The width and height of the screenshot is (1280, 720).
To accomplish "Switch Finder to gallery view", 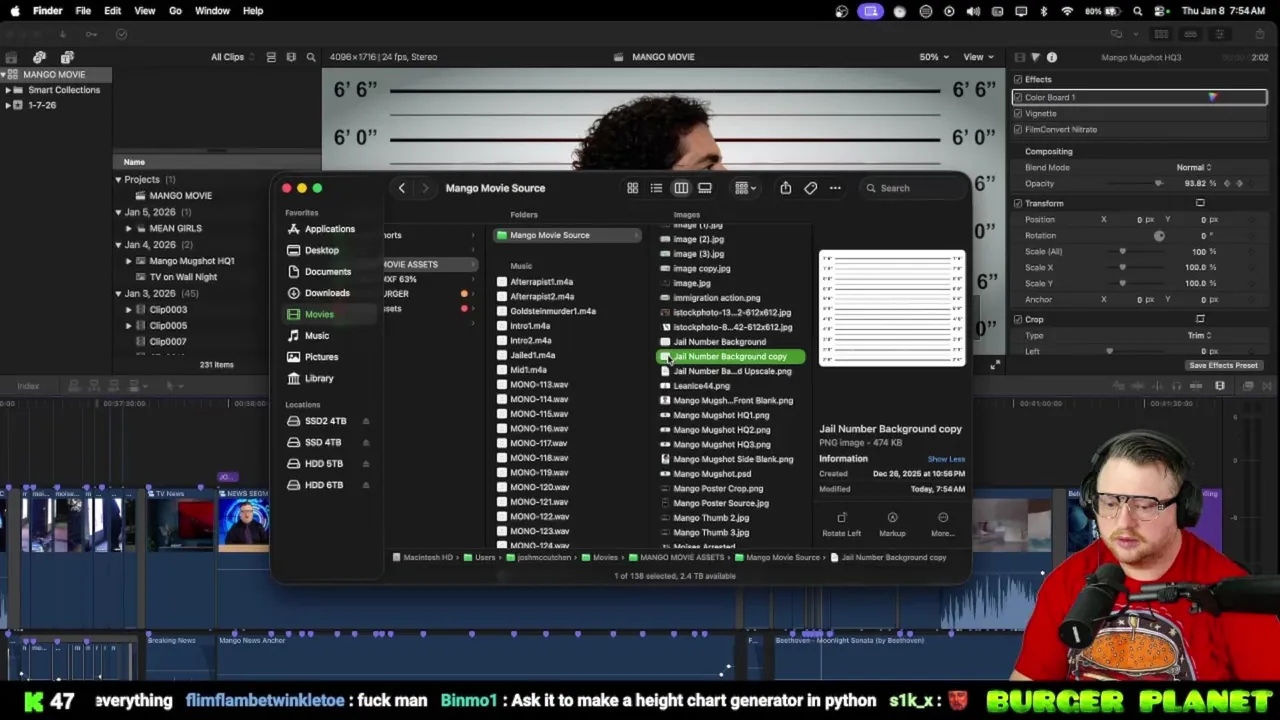I will 705,188.
